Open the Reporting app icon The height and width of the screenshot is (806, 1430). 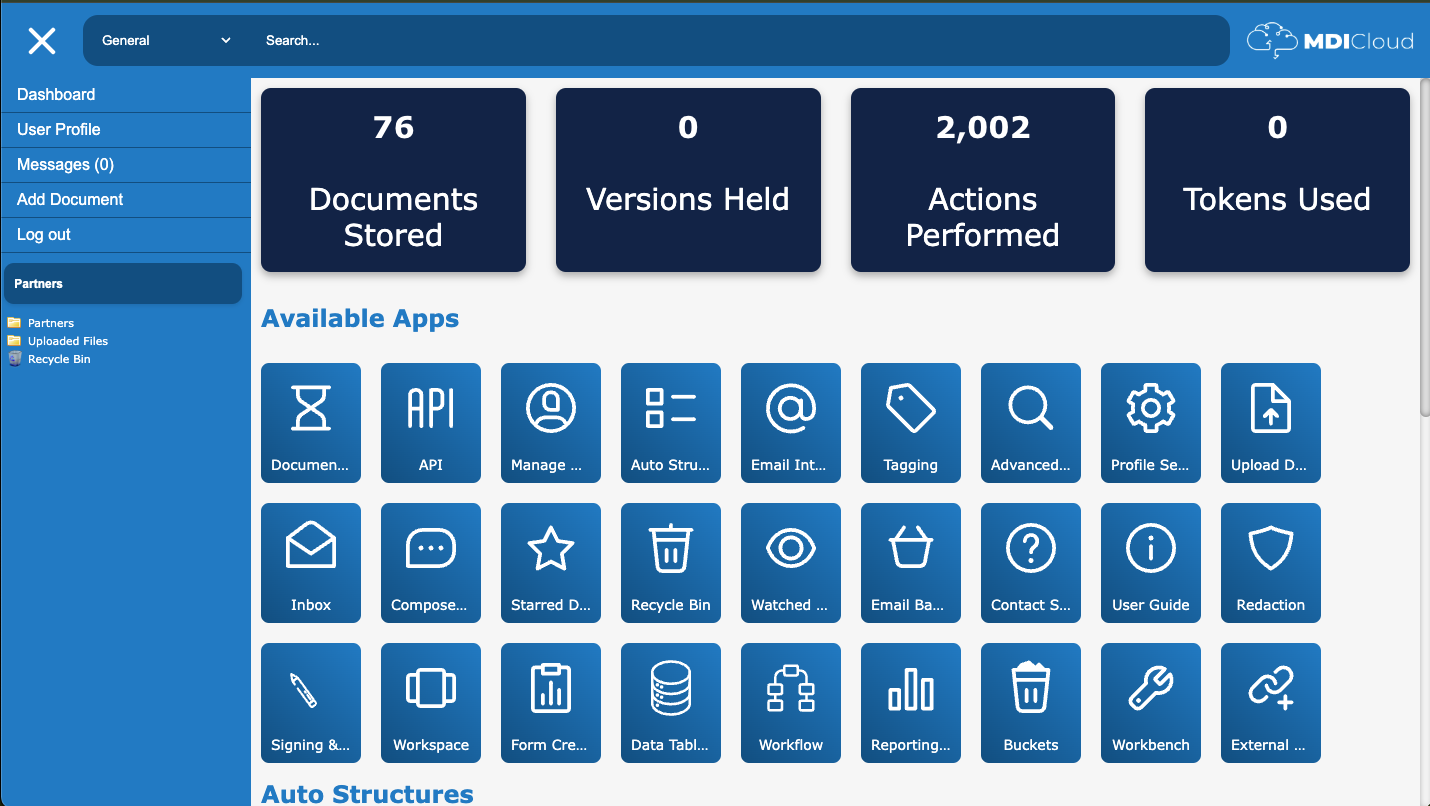pos(910,702)
